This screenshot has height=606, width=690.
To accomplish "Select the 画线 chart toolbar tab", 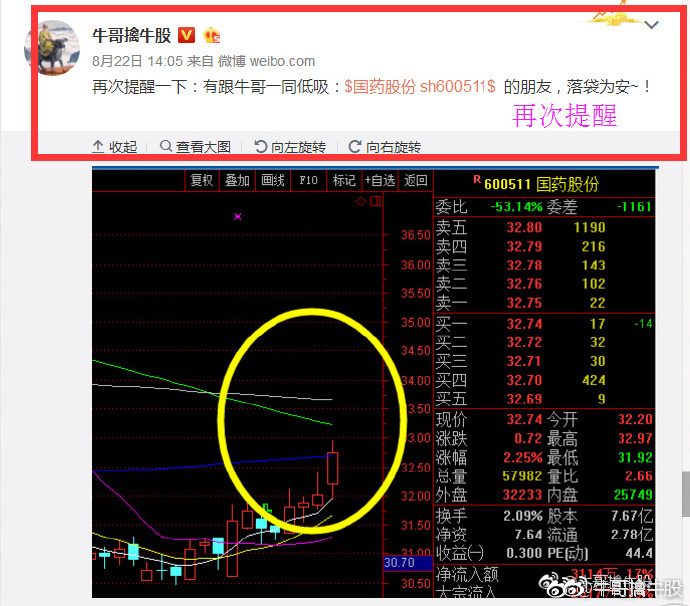I will (x=273, y=180).
